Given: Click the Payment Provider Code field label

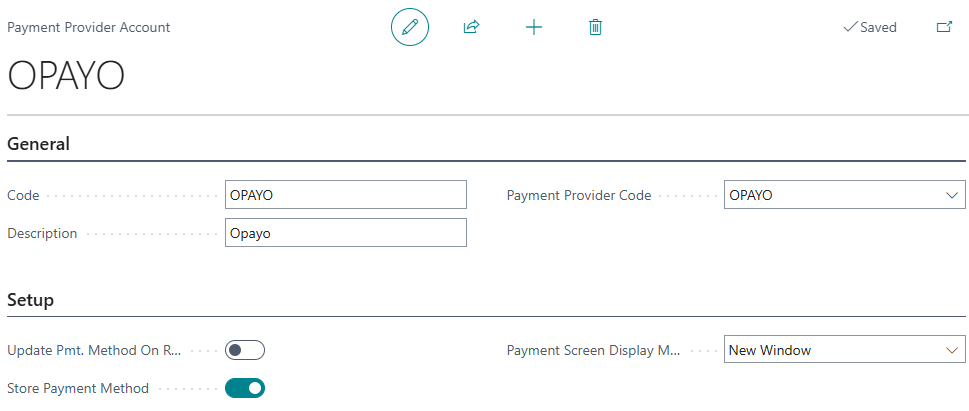Looking at the screenshot, I should click(x=579, y=195).
